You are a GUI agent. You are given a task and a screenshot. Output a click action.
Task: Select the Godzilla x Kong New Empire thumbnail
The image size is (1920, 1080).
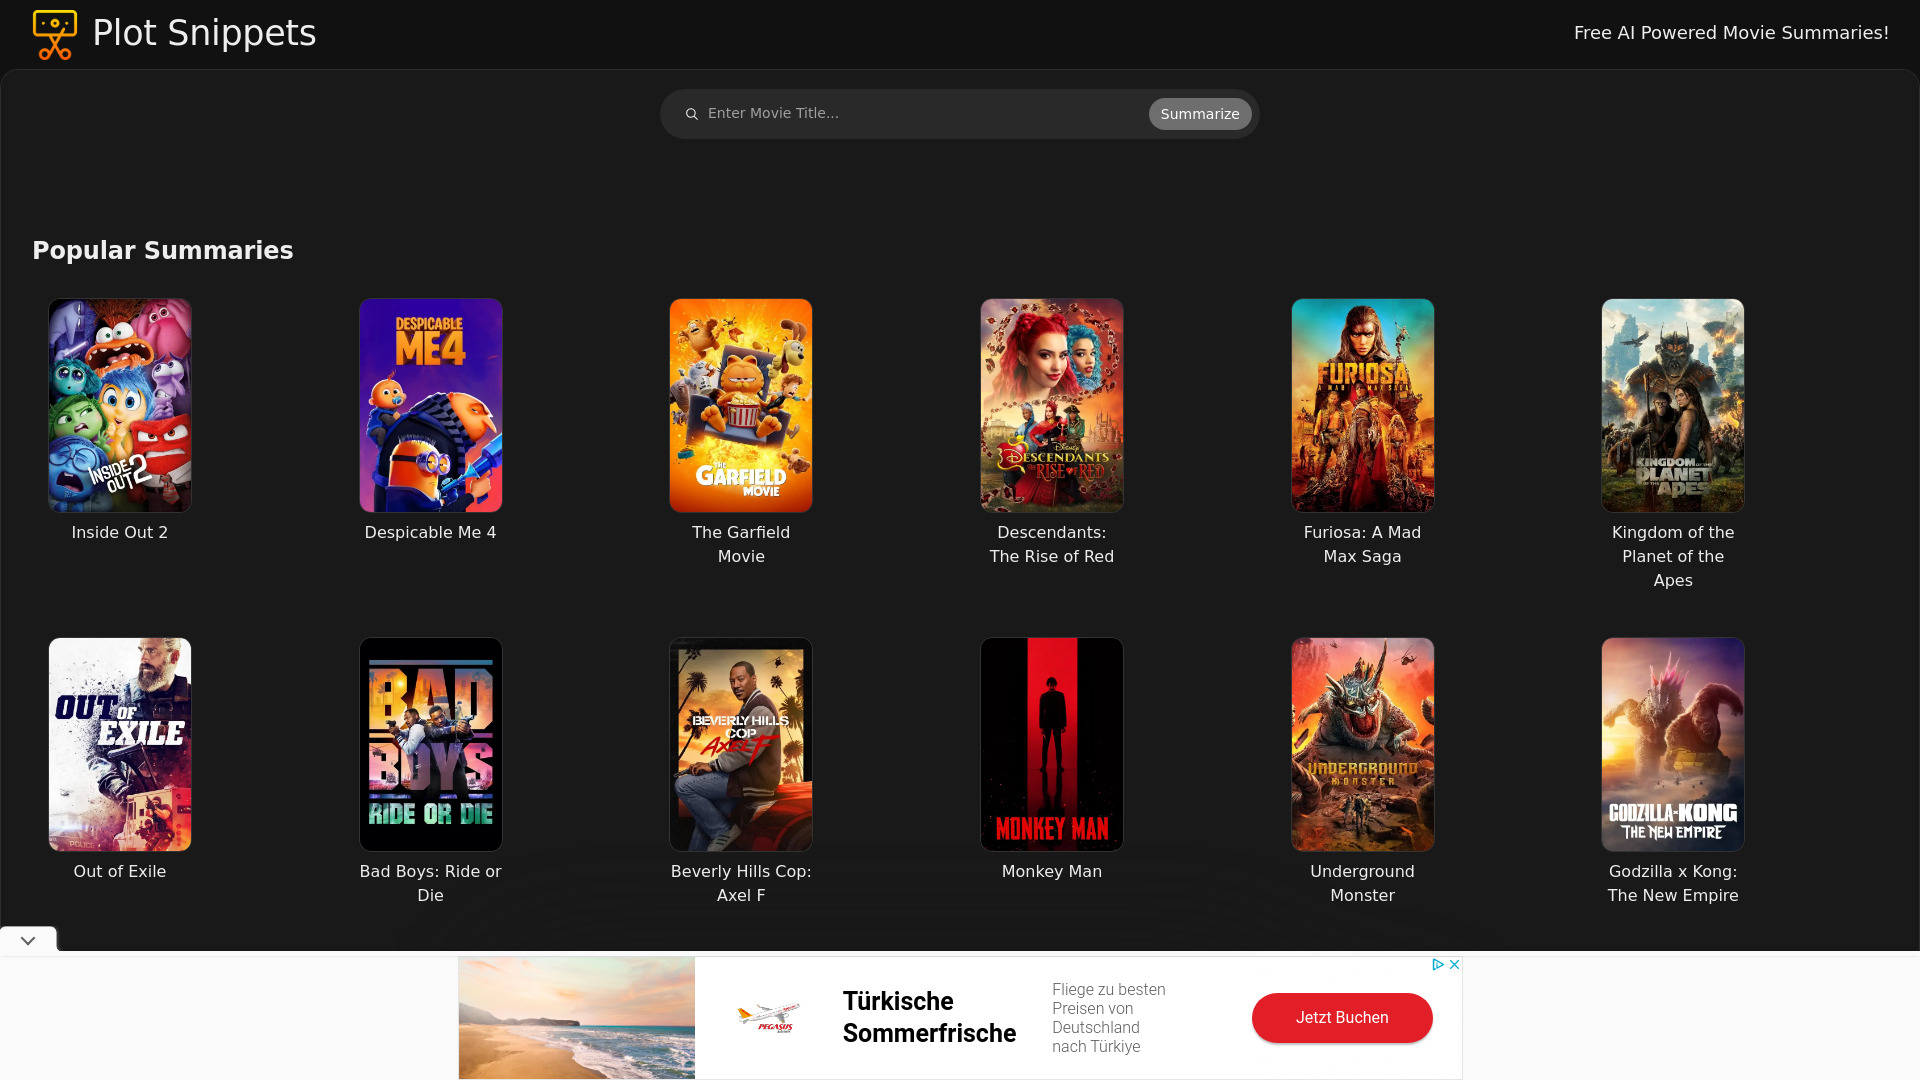(x=1672, y=744)
